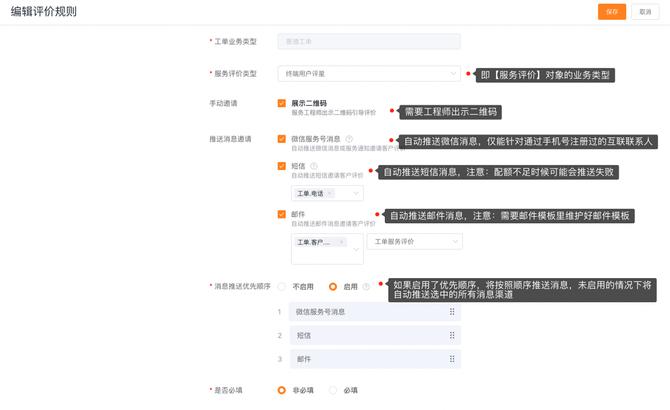670x410 pixels.
Task: Uncheck the 展示二维码 checkbox
Action: [x=282, y=103]
